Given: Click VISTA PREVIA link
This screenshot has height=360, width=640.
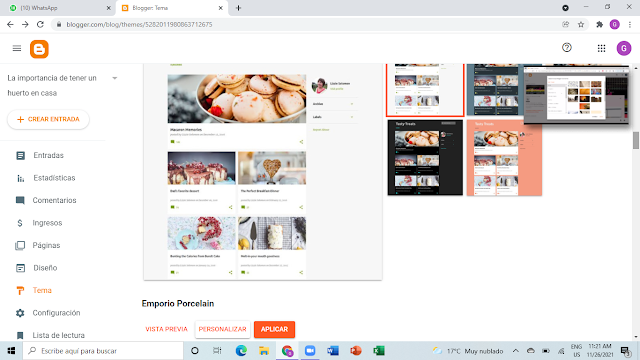Looking at the screenshot, I should click(x=167, y=329).
